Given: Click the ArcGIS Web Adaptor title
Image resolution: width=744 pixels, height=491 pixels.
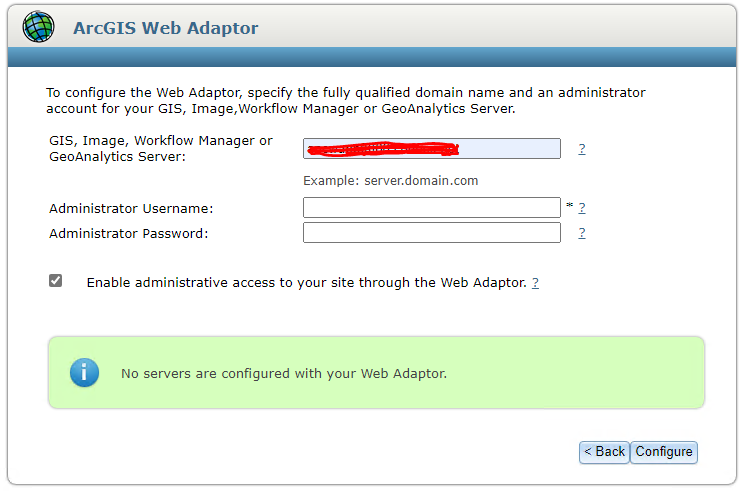Looking at the screenshot, I should coord(165,28).
